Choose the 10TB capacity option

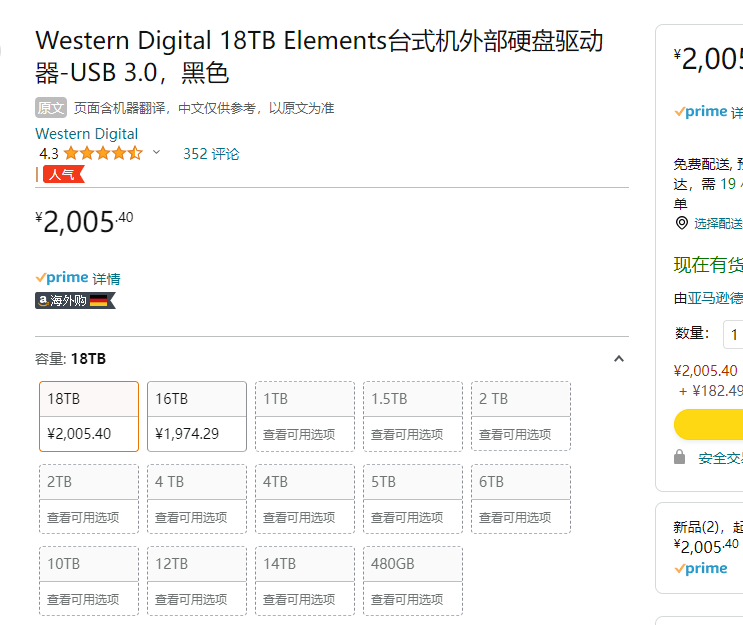89,581
